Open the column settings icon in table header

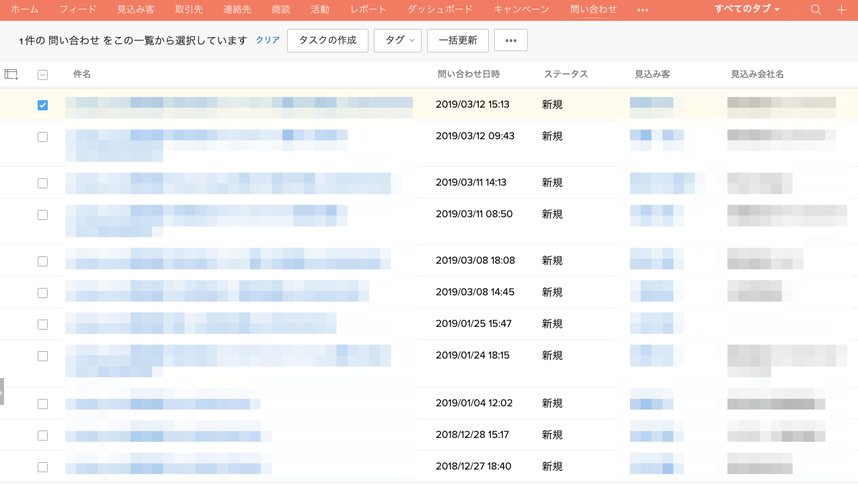pos(12,75)
